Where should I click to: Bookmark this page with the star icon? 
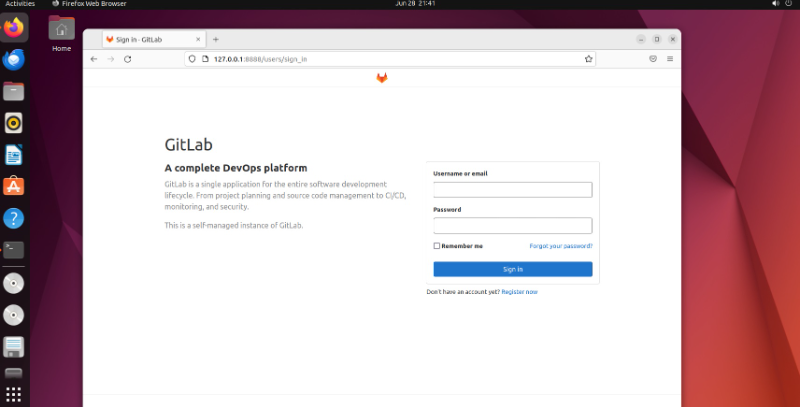coord(588,59)
